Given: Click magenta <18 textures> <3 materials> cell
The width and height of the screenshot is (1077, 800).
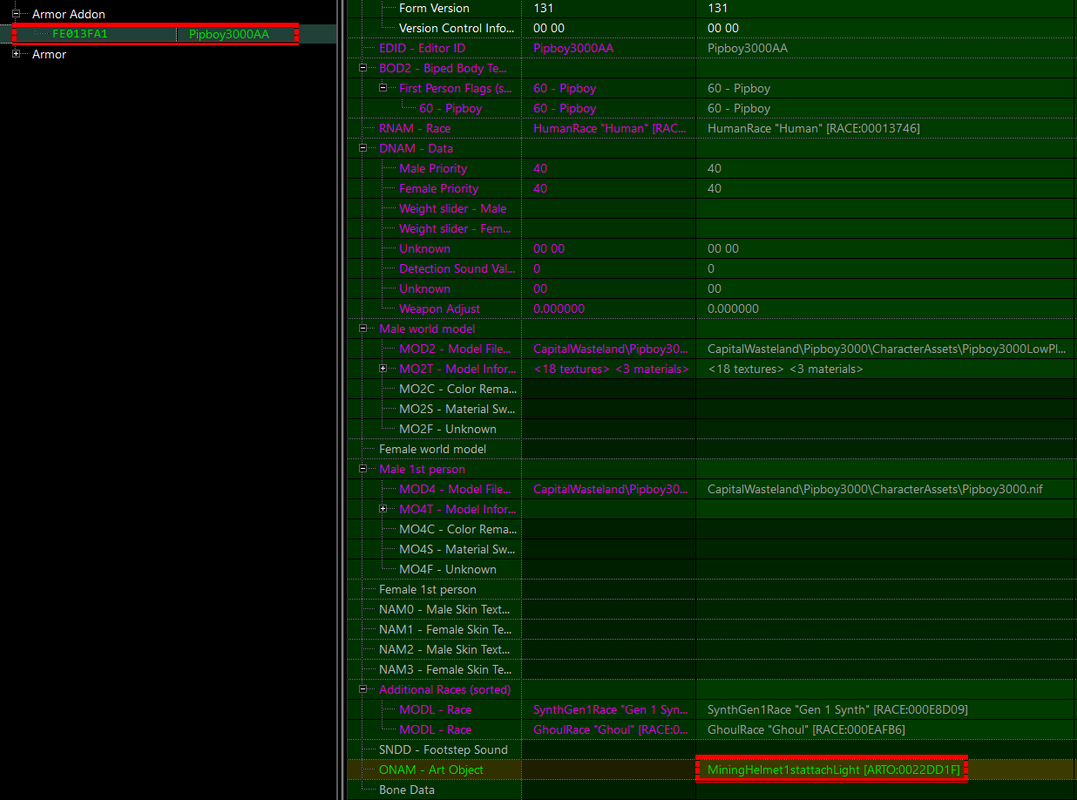Looking at the screenshot, I should tap(611, 369).
